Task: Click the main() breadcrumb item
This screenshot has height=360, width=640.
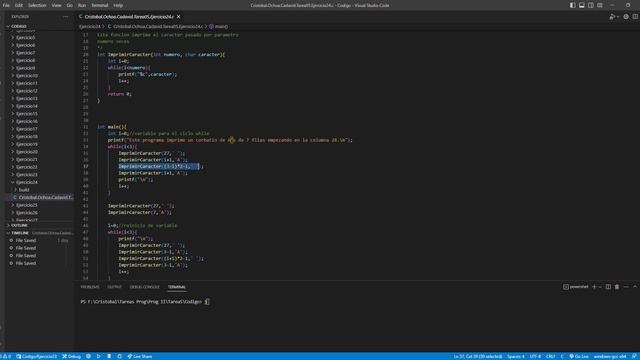Action: [x=219, y=26]
